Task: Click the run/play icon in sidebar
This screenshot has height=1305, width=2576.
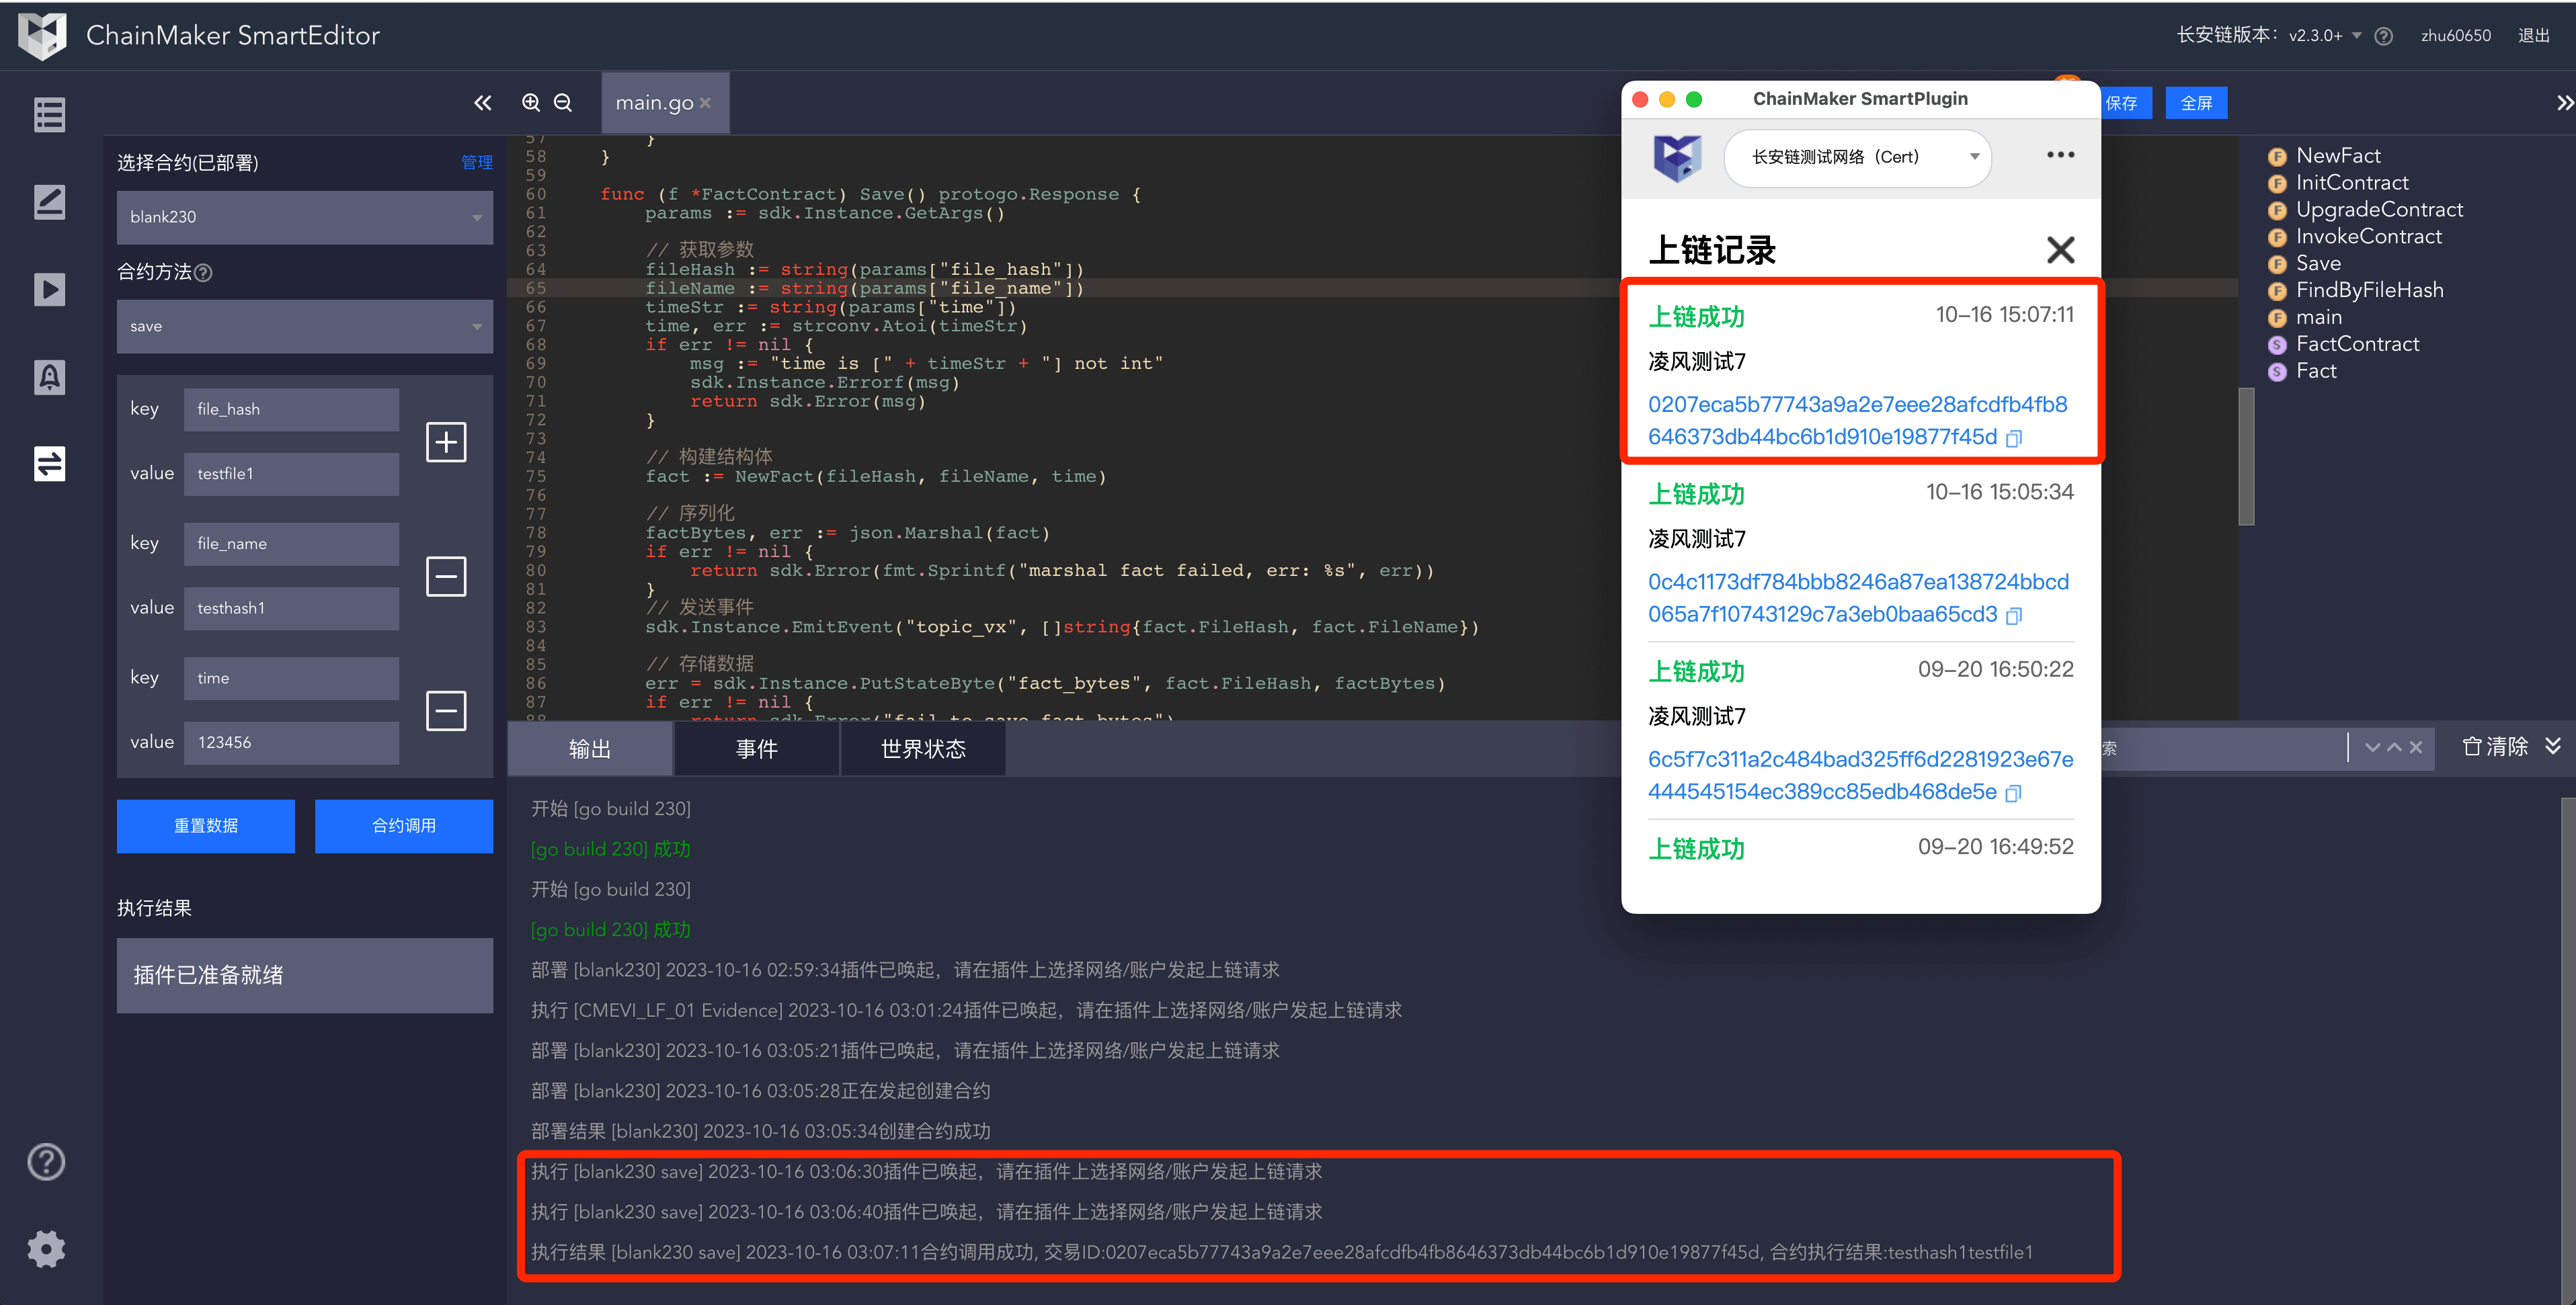Action: click(x=49, y=290)
